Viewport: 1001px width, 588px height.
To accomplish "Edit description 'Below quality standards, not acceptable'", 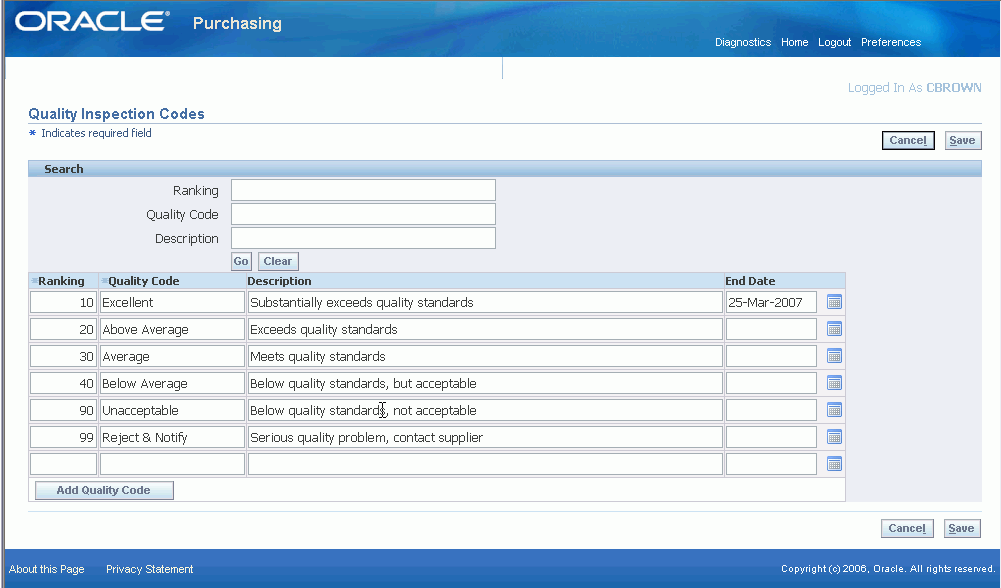I will click(485, 411).
